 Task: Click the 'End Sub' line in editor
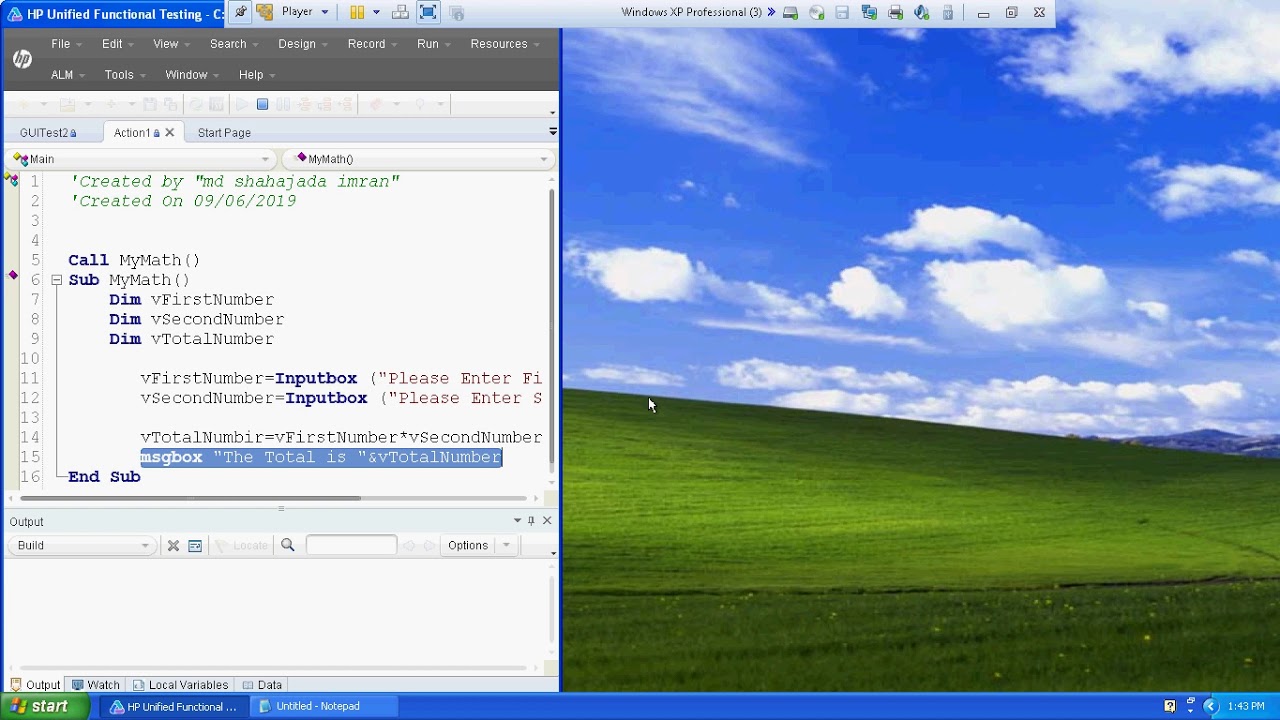point(104,477)
